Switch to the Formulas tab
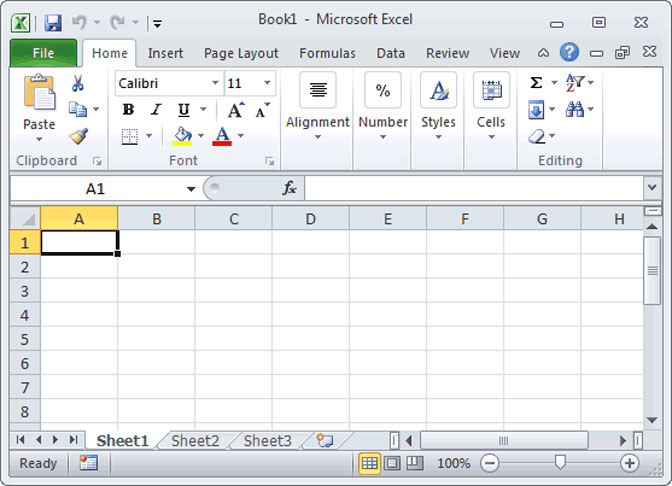 click(327, 53)
